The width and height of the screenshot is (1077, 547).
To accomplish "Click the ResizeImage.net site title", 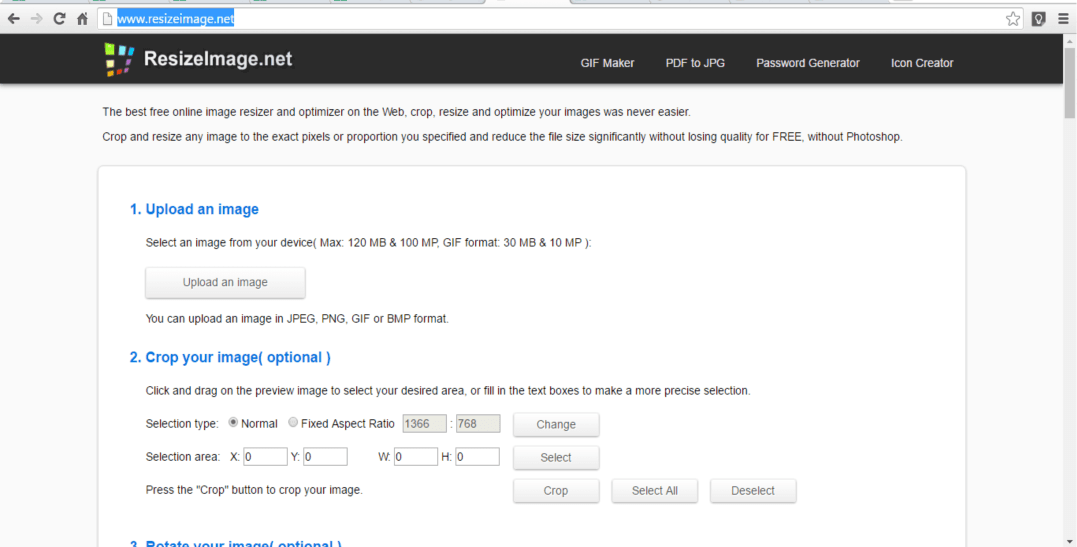I will click(218, 60).
